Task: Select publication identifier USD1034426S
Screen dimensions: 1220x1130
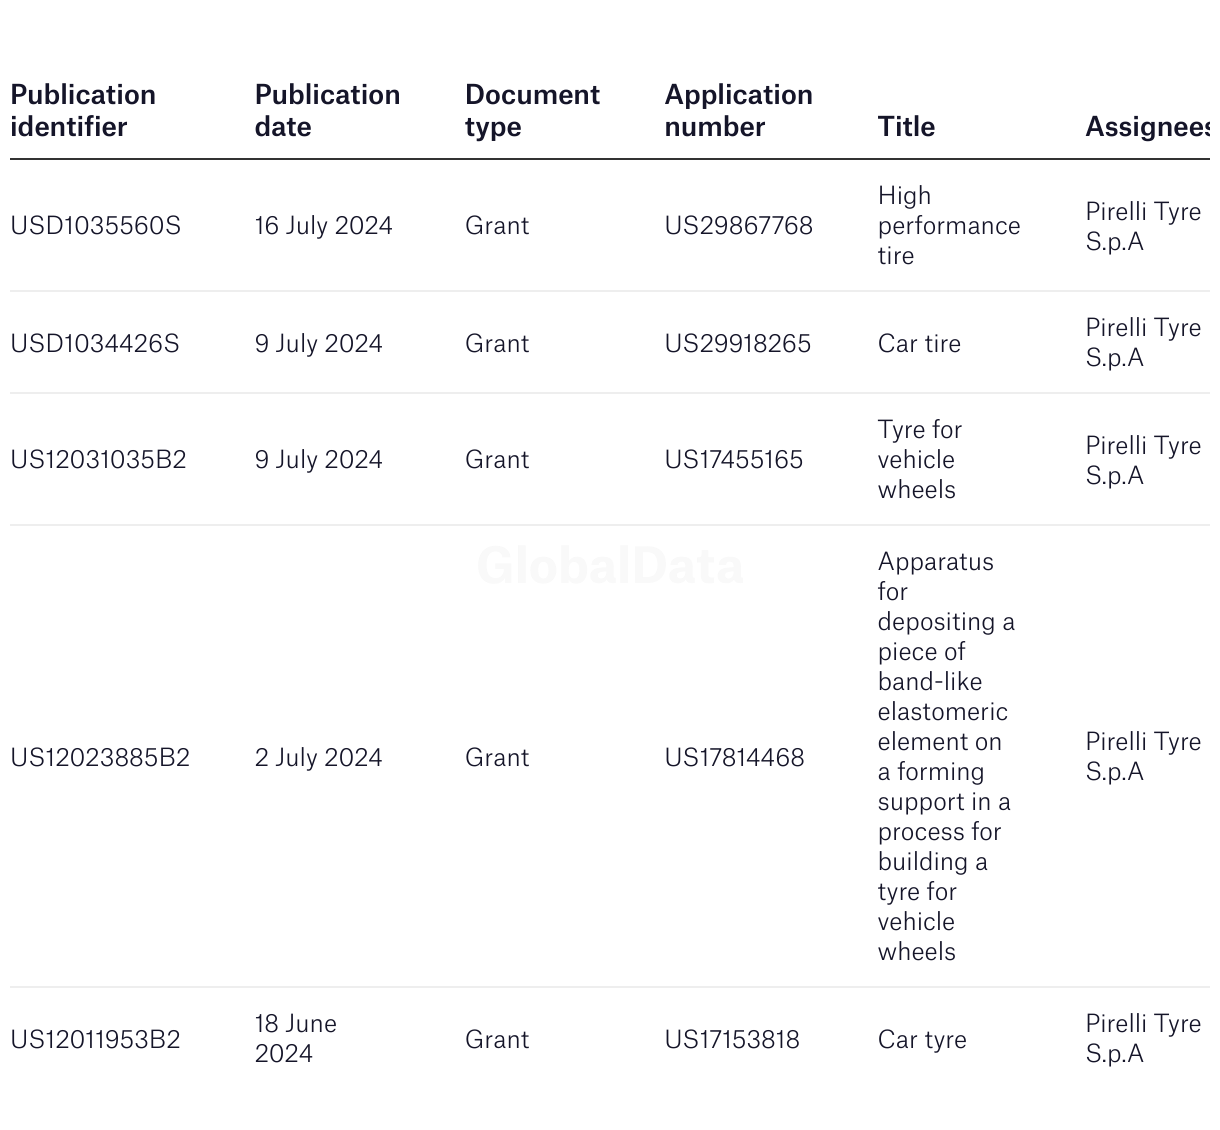Action: point(95,344)
